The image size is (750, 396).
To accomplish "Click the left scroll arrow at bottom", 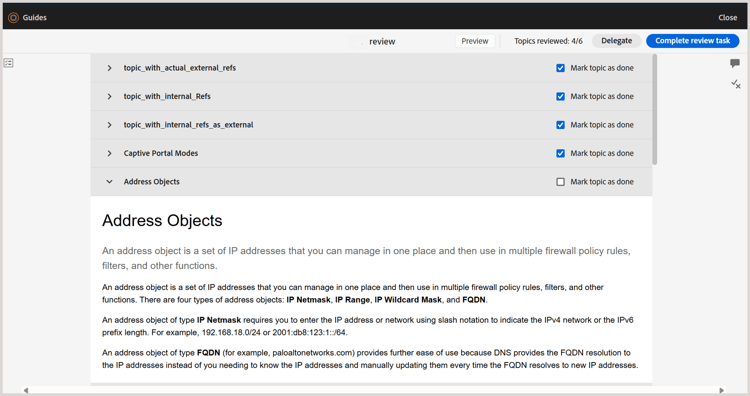I will point(26,390).
